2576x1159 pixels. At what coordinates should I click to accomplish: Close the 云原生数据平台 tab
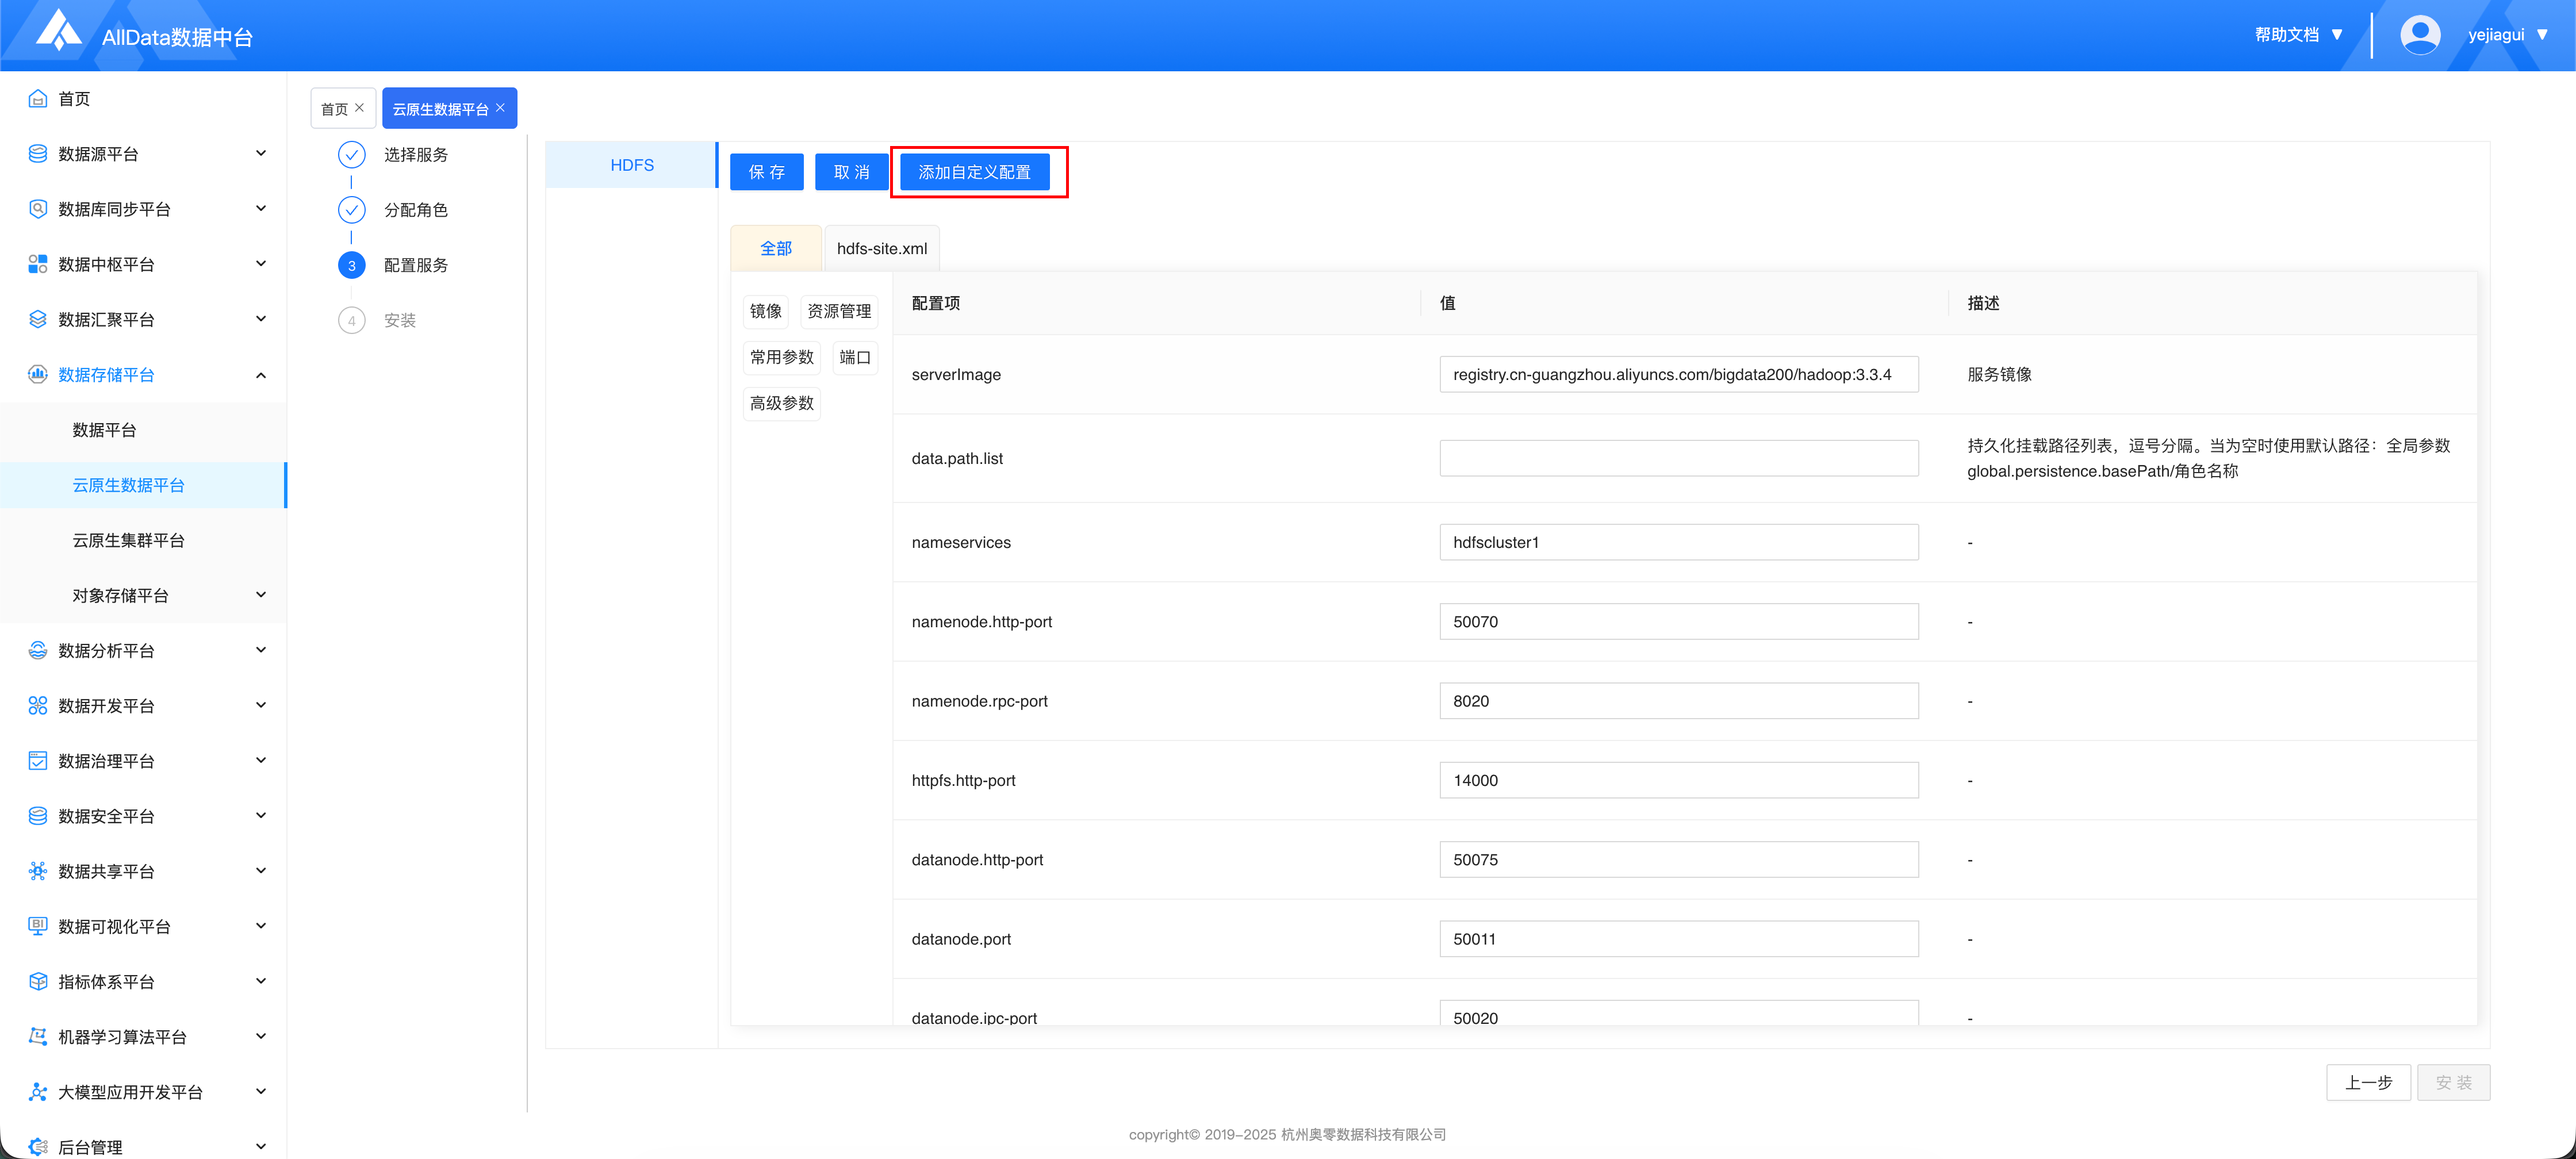[x=501, y=108]
